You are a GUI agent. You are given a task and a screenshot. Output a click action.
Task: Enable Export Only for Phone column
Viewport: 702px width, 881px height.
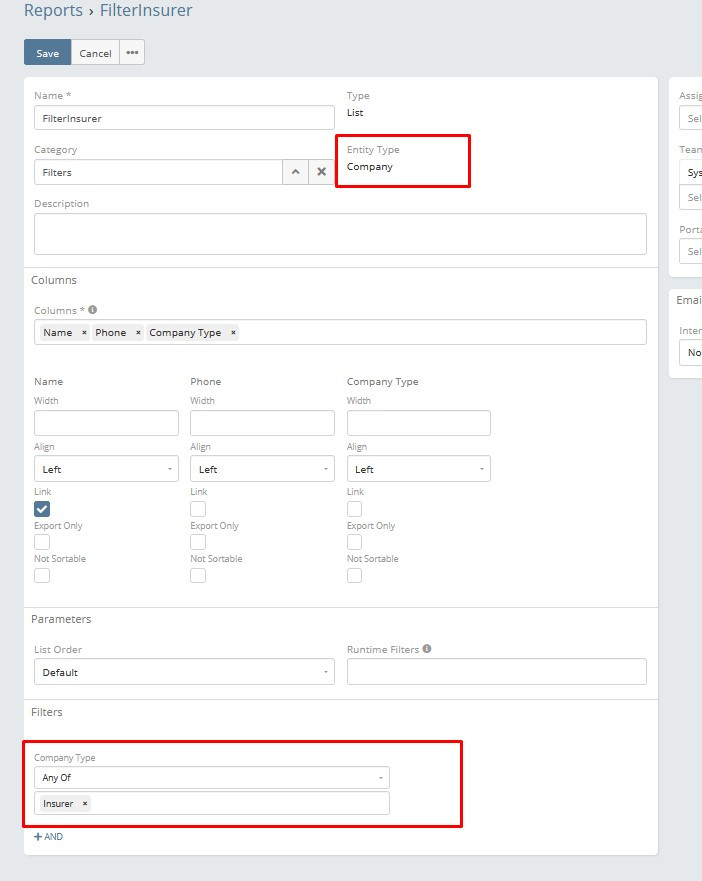click(198, 542)
